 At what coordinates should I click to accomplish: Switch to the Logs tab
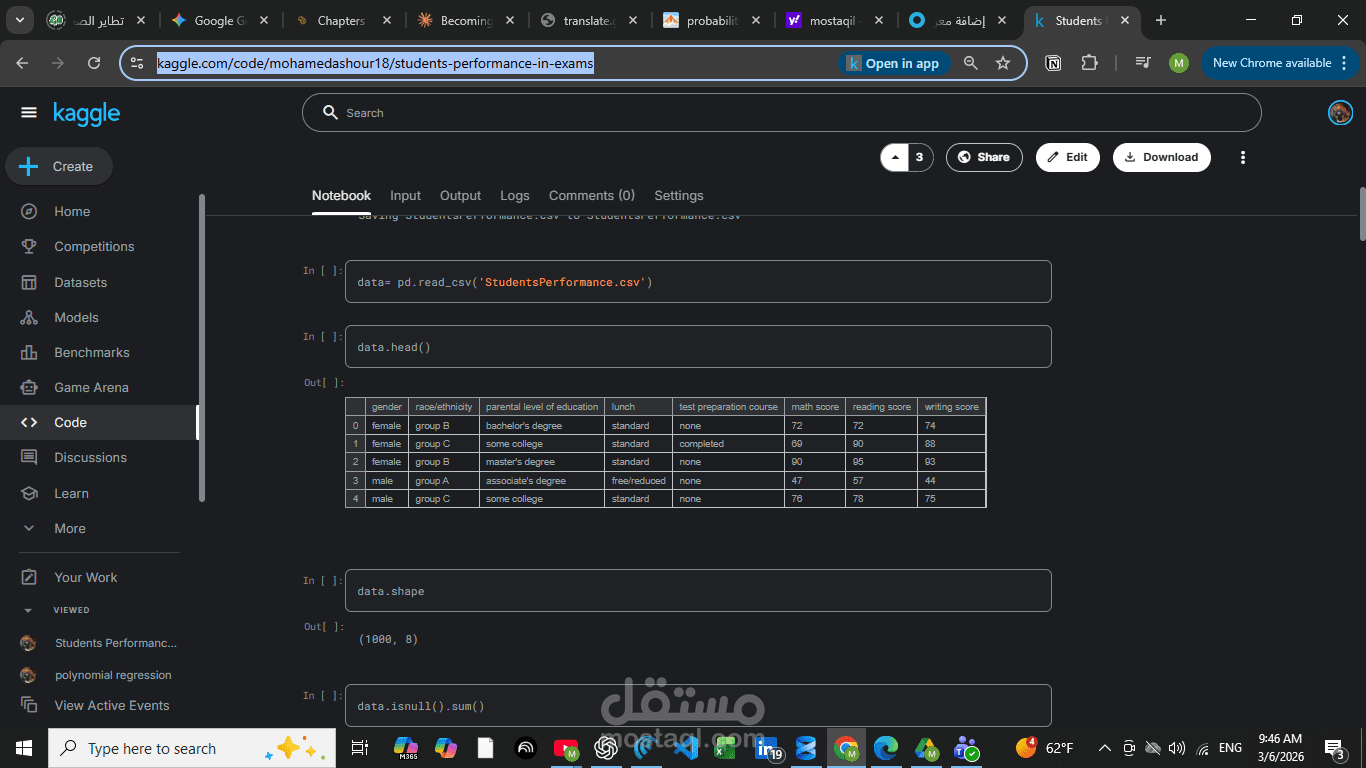tap(515, 196)
